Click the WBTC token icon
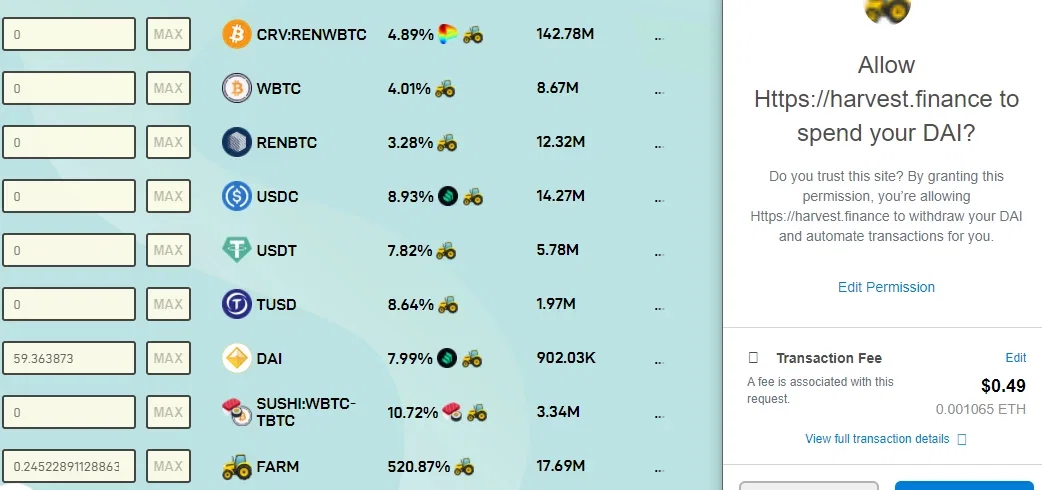1042x490 pixels. 237,88
